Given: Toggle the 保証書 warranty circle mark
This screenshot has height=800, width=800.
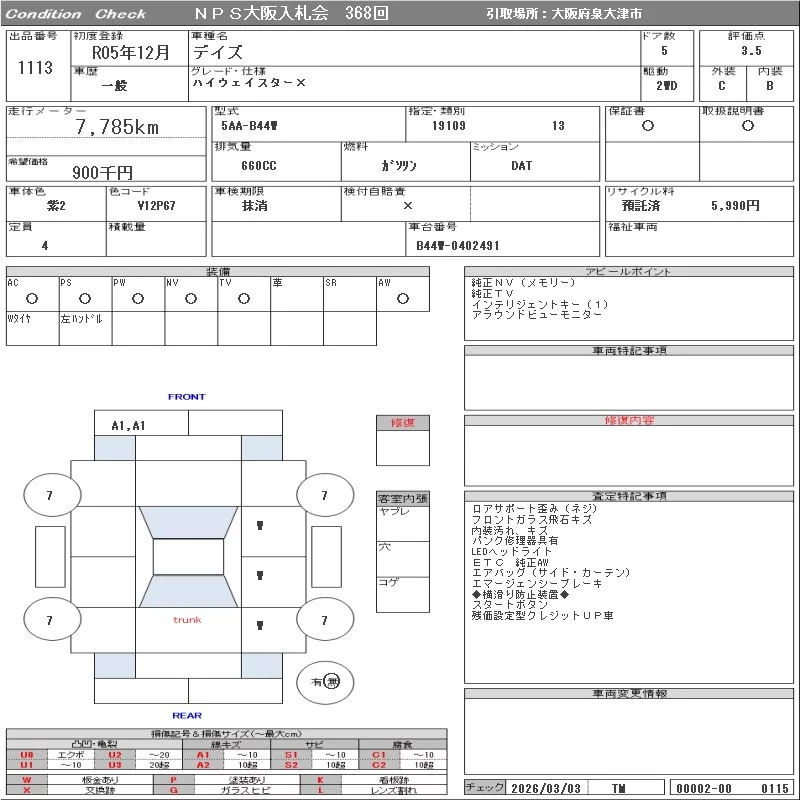Looking at the screenshot, I should coord(648,126).
